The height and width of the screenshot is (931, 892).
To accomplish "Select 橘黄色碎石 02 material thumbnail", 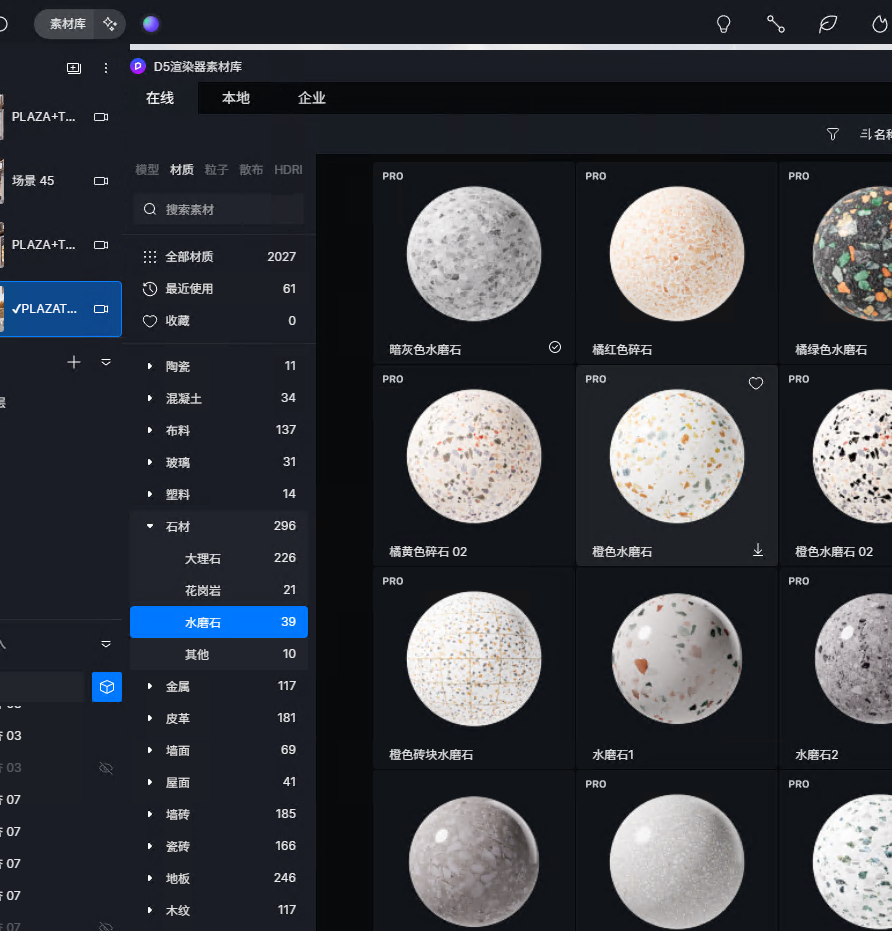I will (x=474, y=457).
